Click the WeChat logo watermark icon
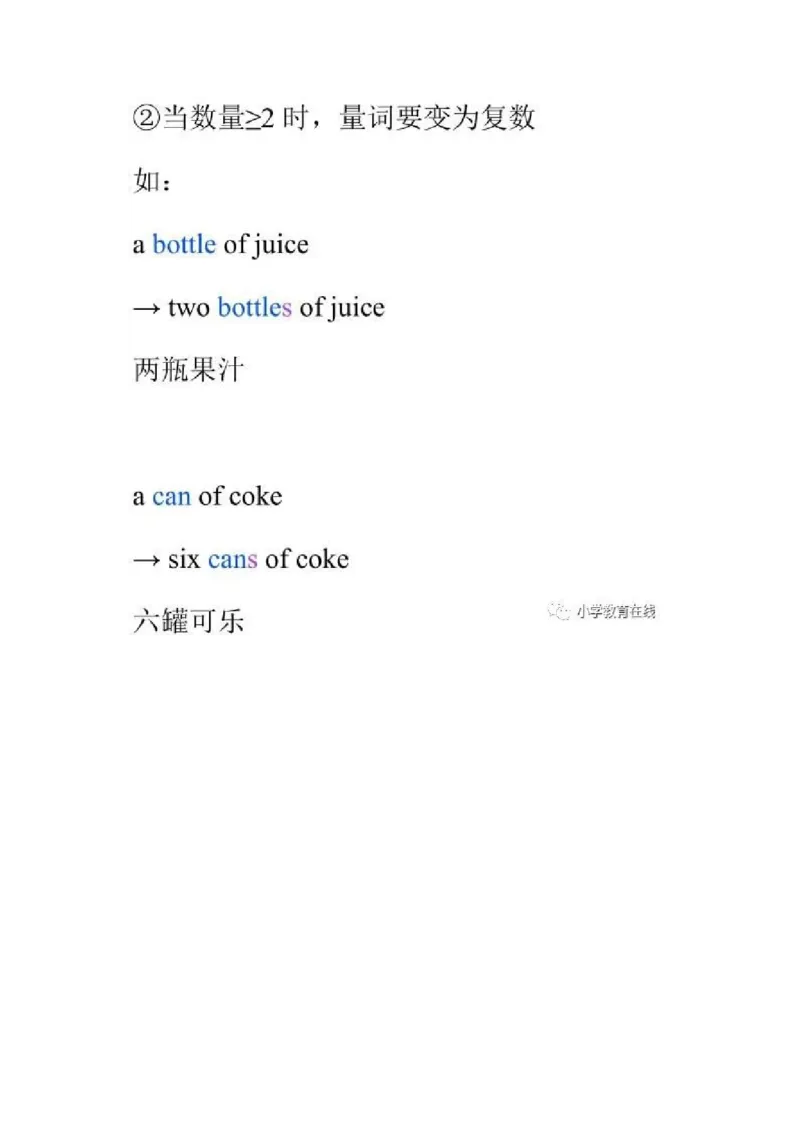Screen dimensions: 800x1132 point(558,611)
